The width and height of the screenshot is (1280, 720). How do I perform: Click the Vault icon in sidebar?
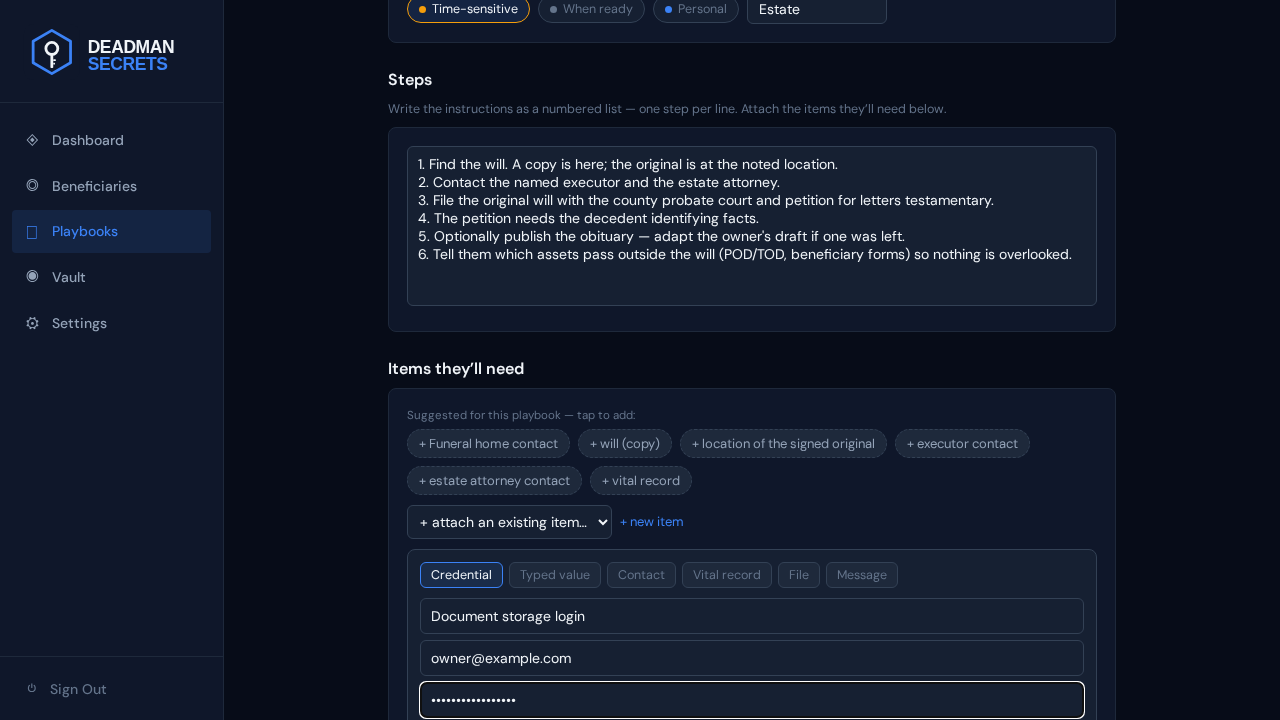coord(32,276)
